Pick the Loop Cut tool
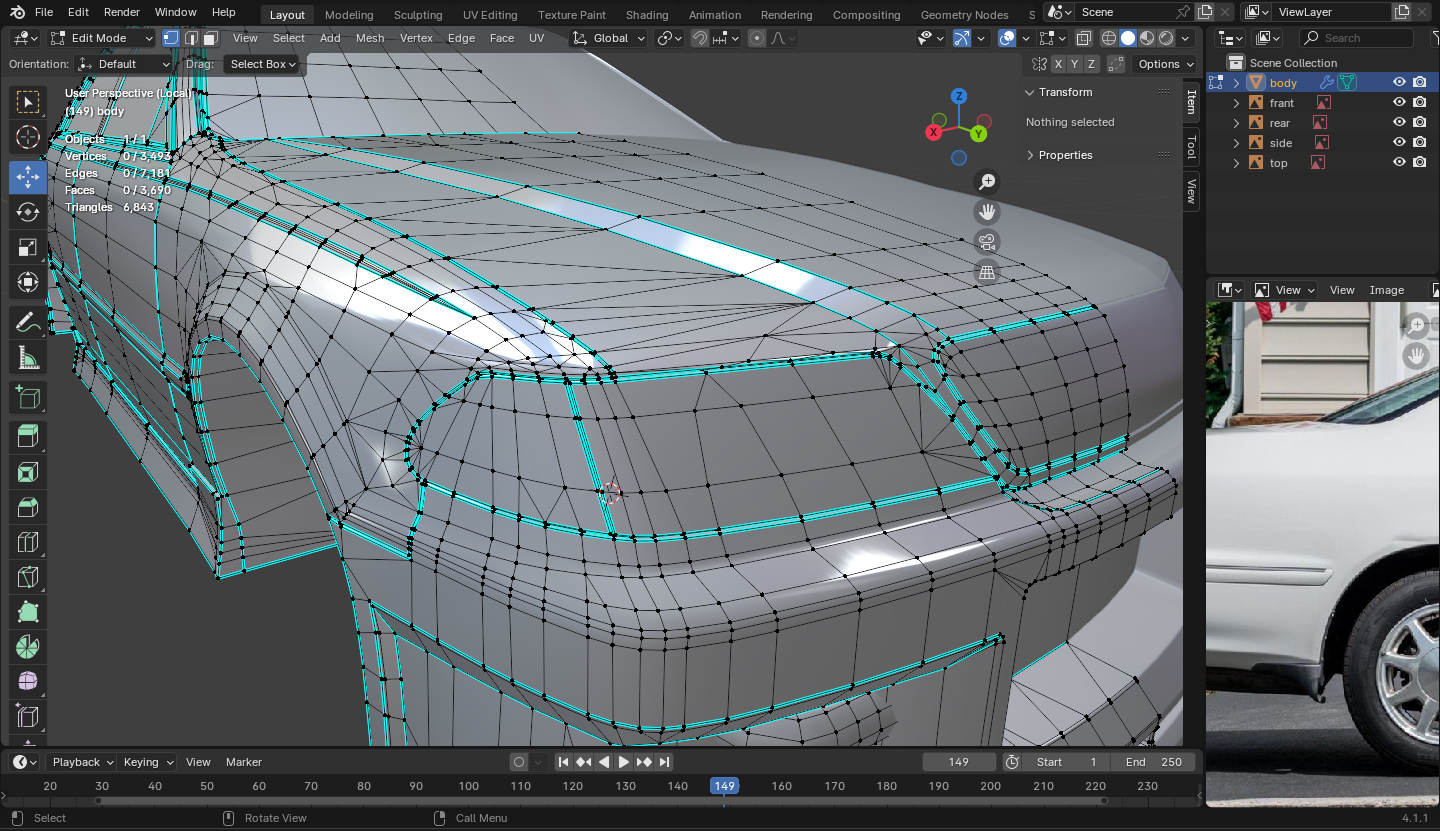Screen dimensions: 1440x831 [28, 542]
